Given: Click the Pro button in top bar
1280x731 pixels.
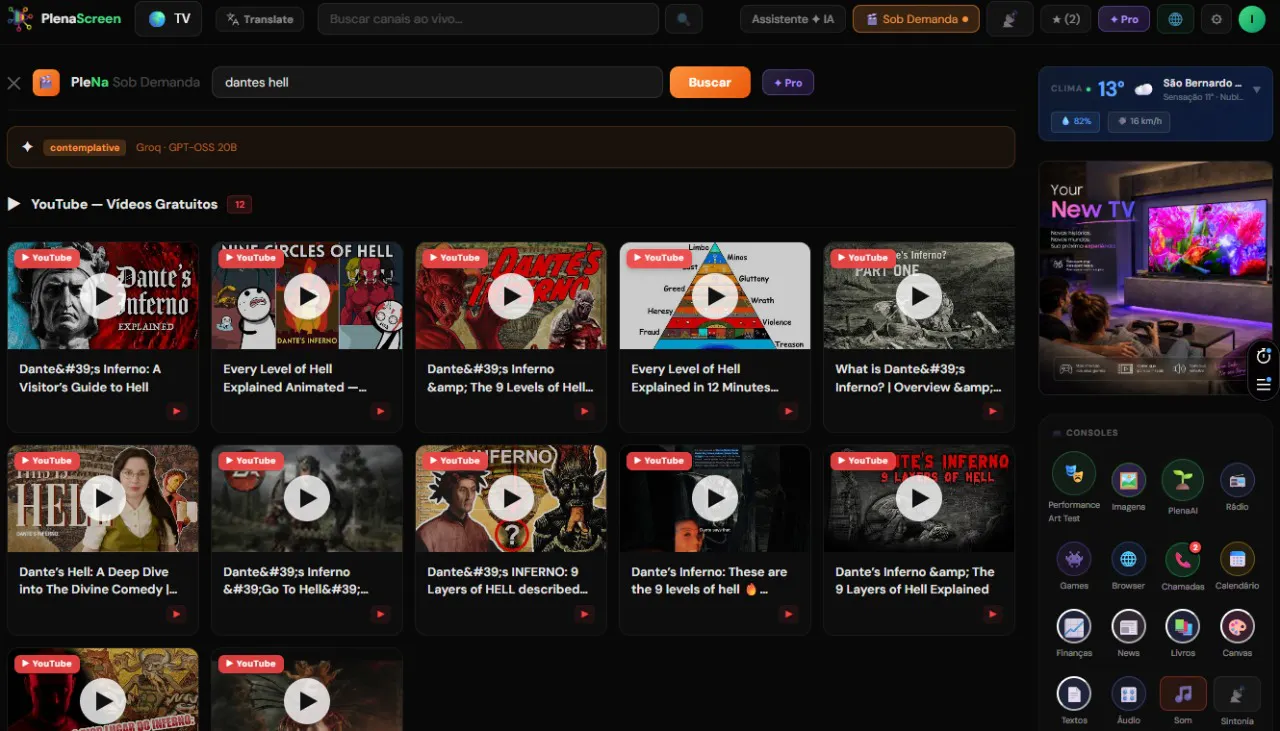Looking at the screenshot, I should point(1124,19).
